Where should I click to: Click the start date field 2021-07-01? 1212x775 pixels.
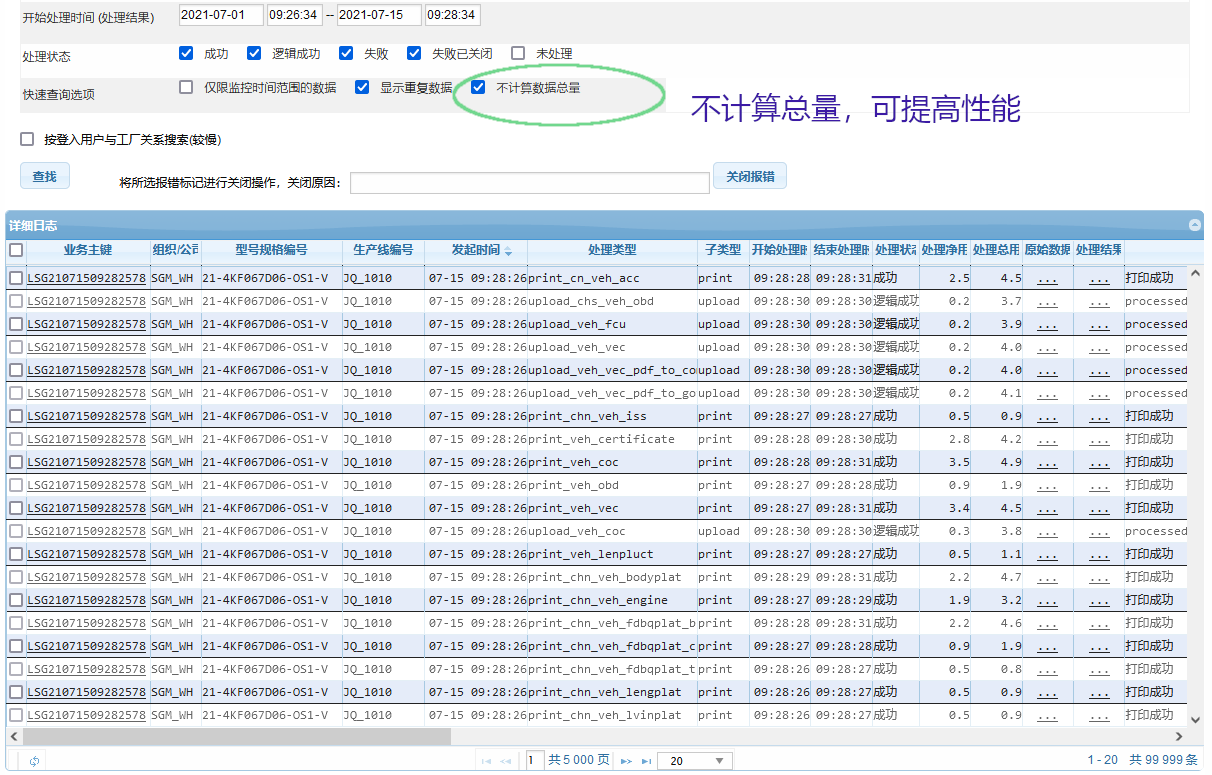pyautogui.click(x=221, y=15)
